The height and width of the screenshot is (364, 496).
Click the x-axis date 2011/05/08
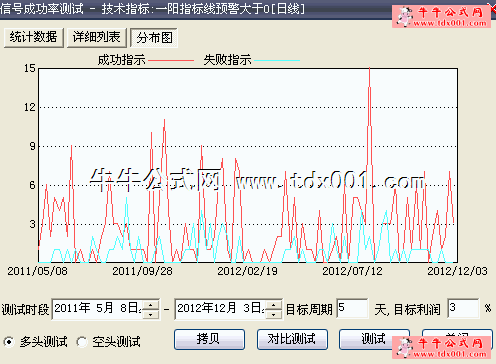click(x=37, y=271)
